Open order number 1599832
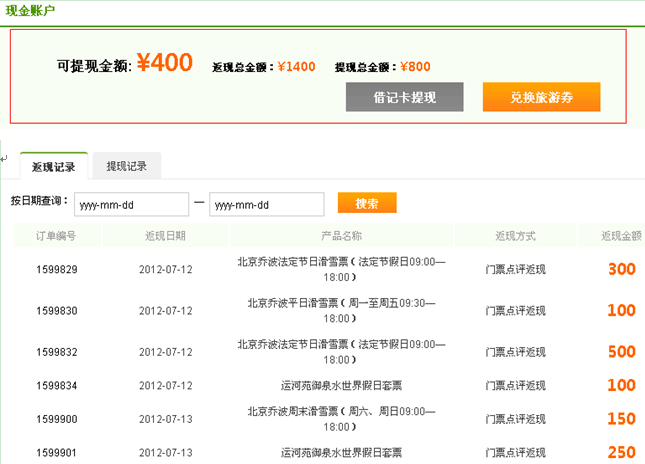Viewport: 645px width, 464px height. 57,352
